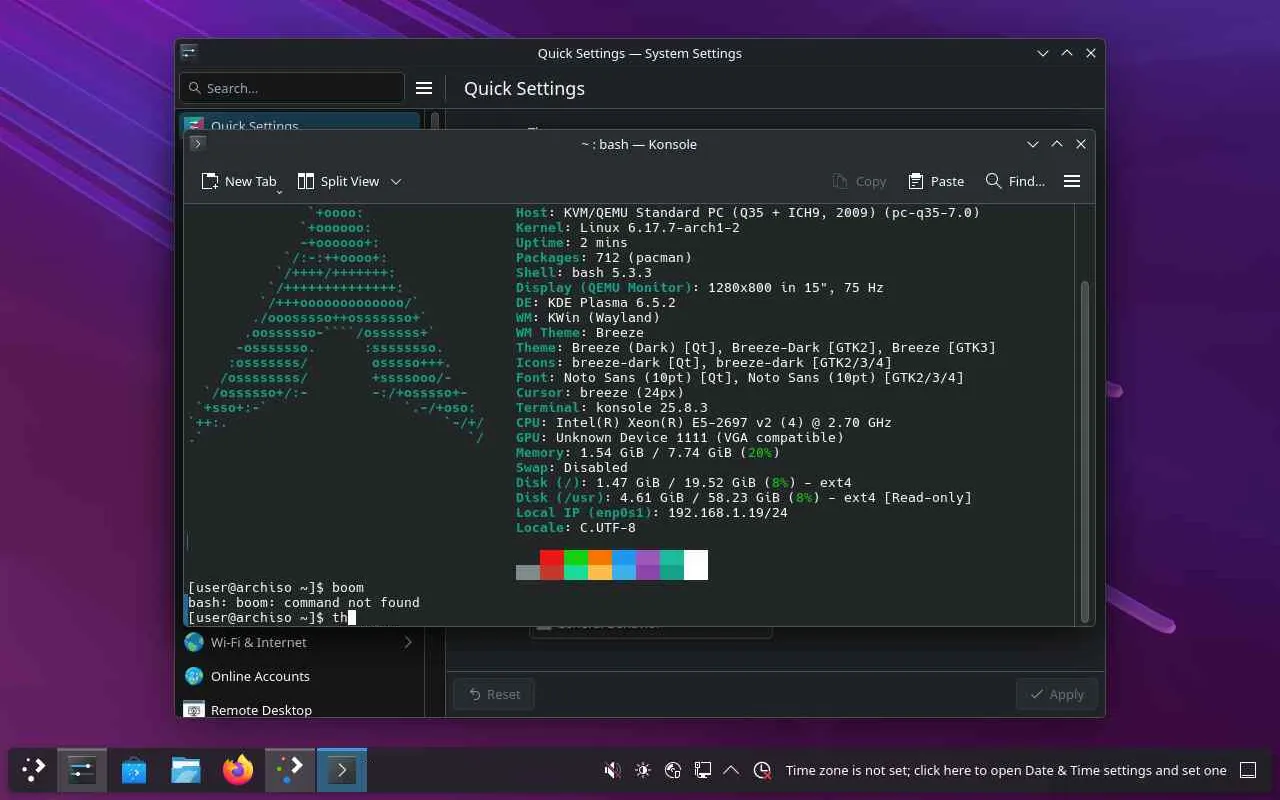Click the Online Accounts sidebar icon
The height and width of the screenshot is (800, 1280).
194,676
